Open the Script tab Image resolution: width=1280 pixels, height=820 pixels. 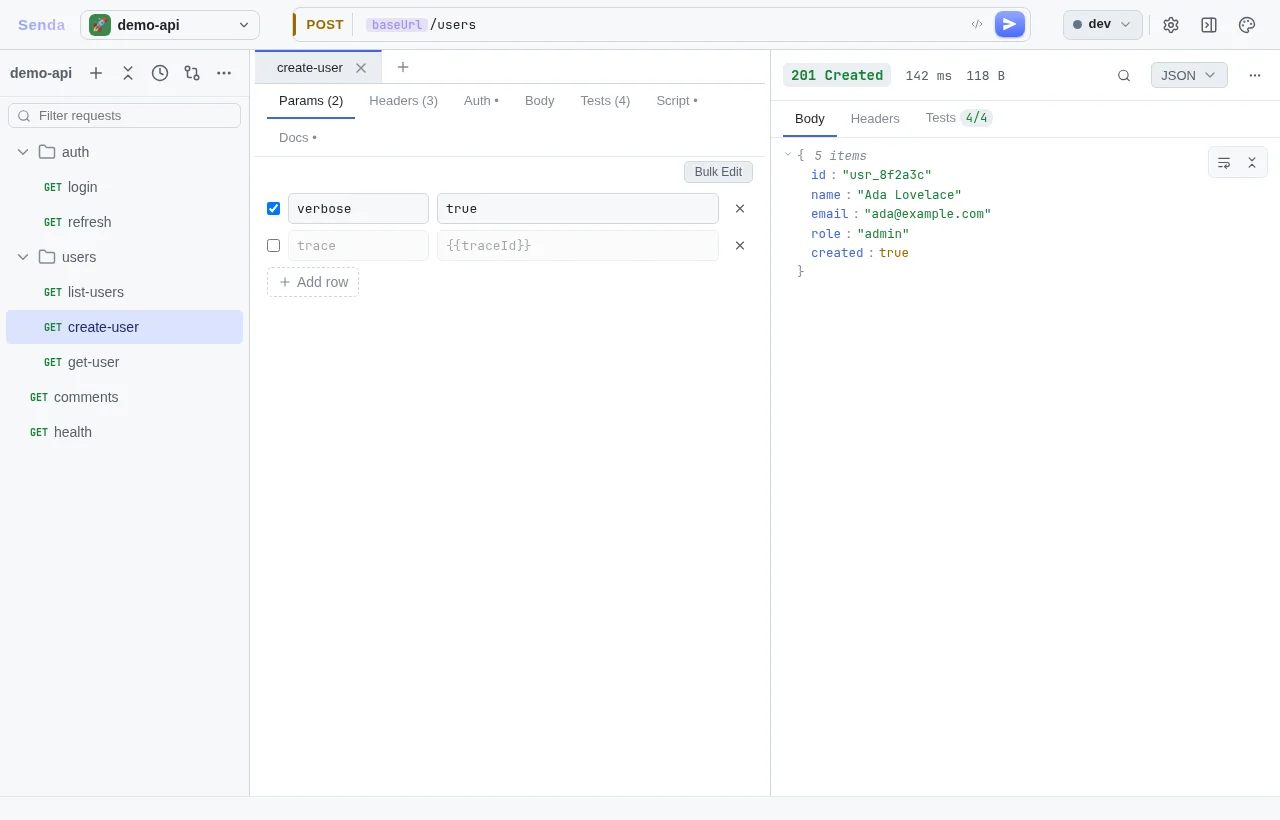click(x=677, y=101)
